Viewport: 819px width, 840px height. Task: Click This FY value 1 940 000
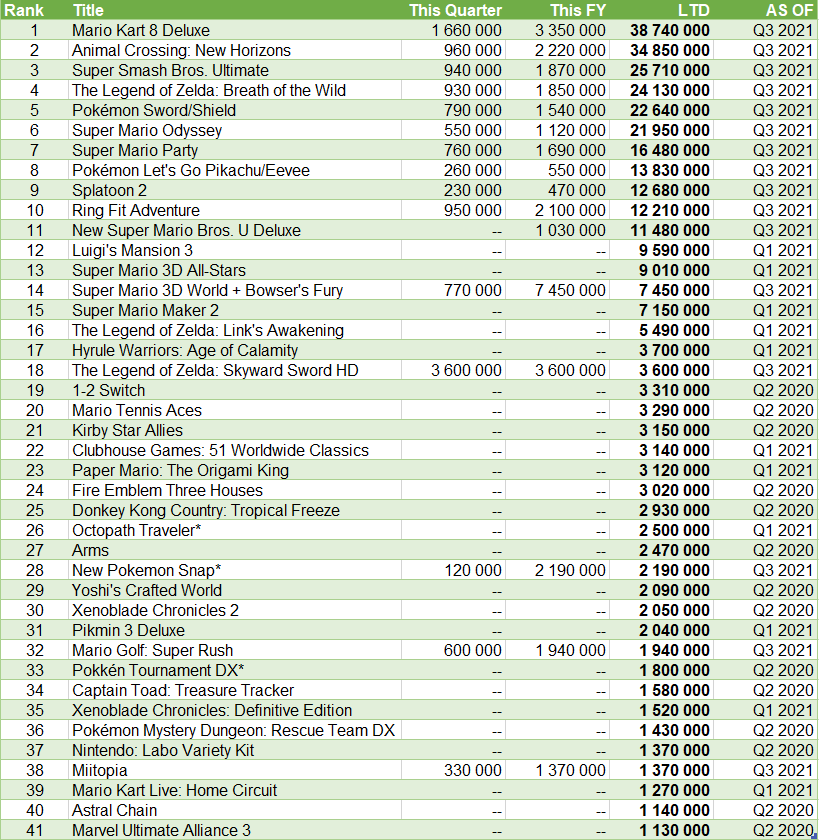(x=571, y=650)
